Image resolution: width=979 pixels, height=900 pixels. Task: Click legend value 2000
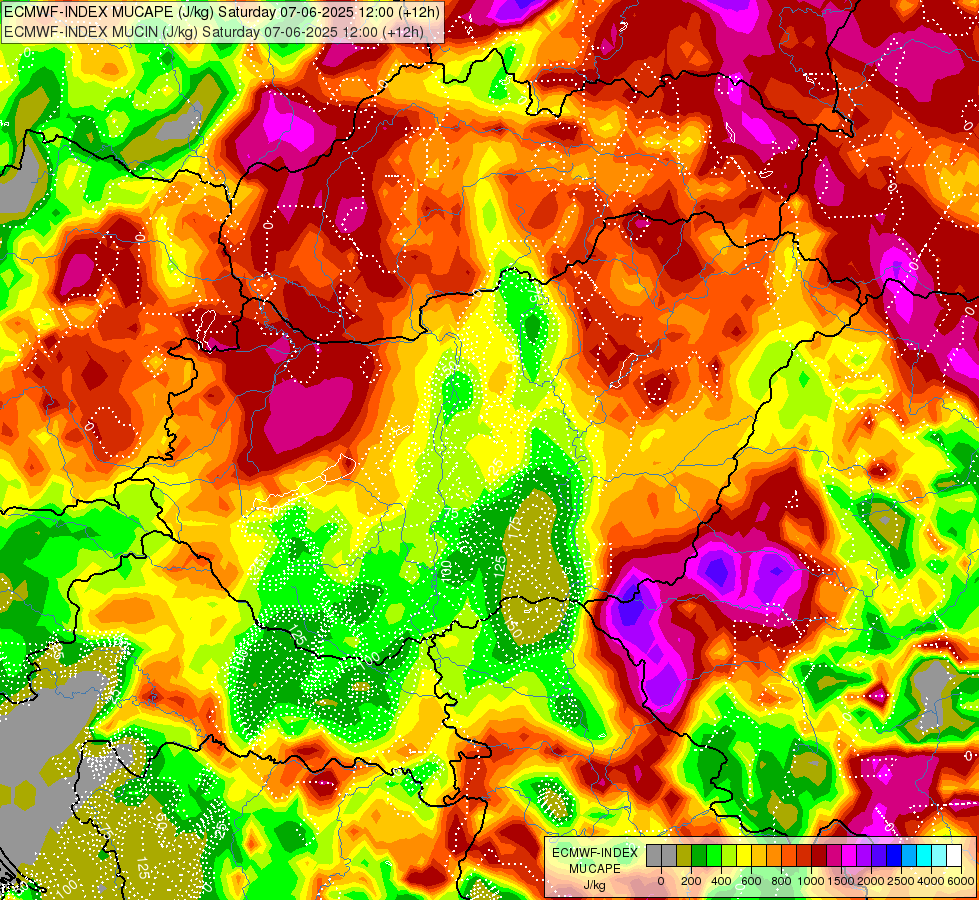coord(872,881)
